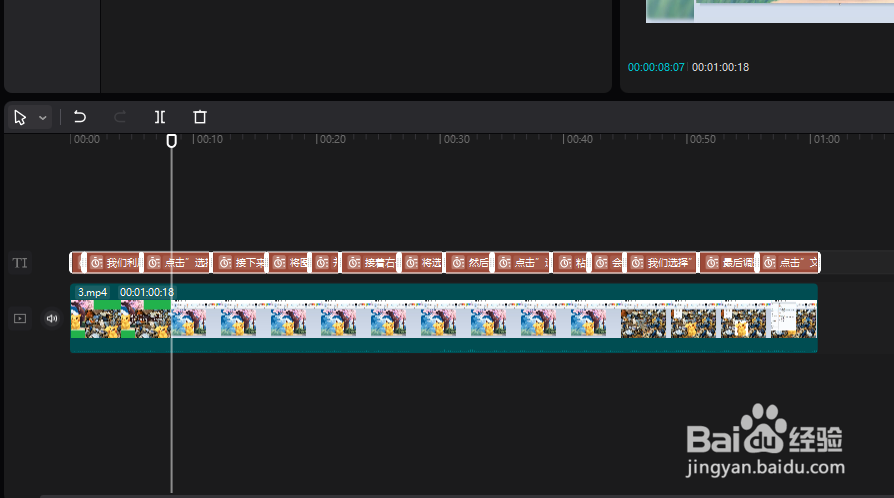The image size is (894, 498).
Task: Redo the undone edit
Action: [x=120, y=117]
